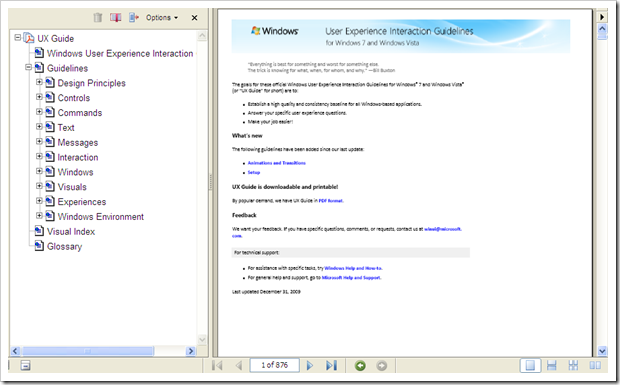Expand the Messages bookmark node

click(39, 141)
